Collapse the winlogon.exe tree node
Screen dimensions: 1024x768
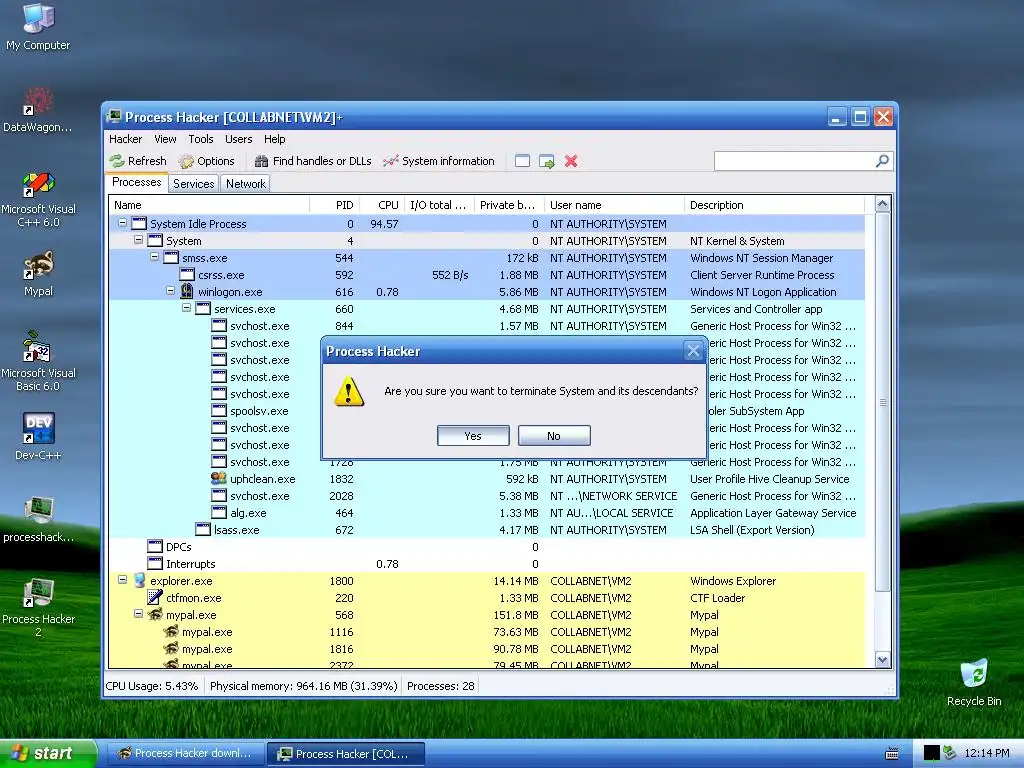click(x=170, y=291)
